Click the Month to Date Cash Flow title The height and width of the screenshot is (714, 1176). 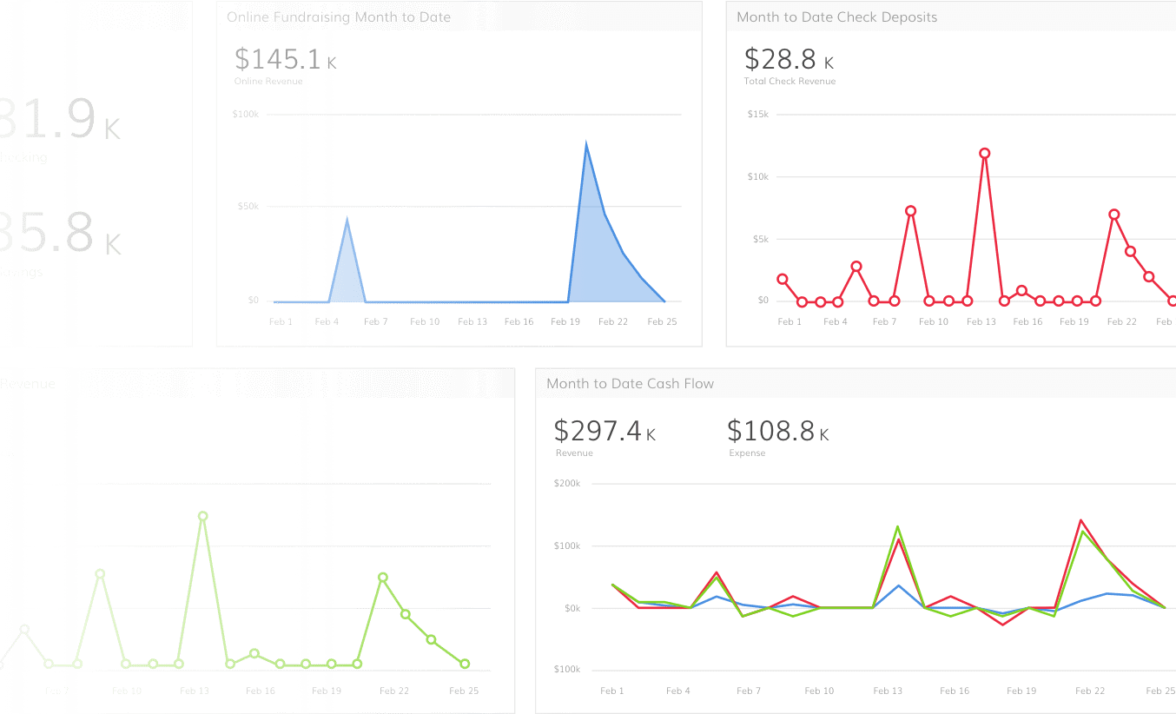(x=630, y=383)
